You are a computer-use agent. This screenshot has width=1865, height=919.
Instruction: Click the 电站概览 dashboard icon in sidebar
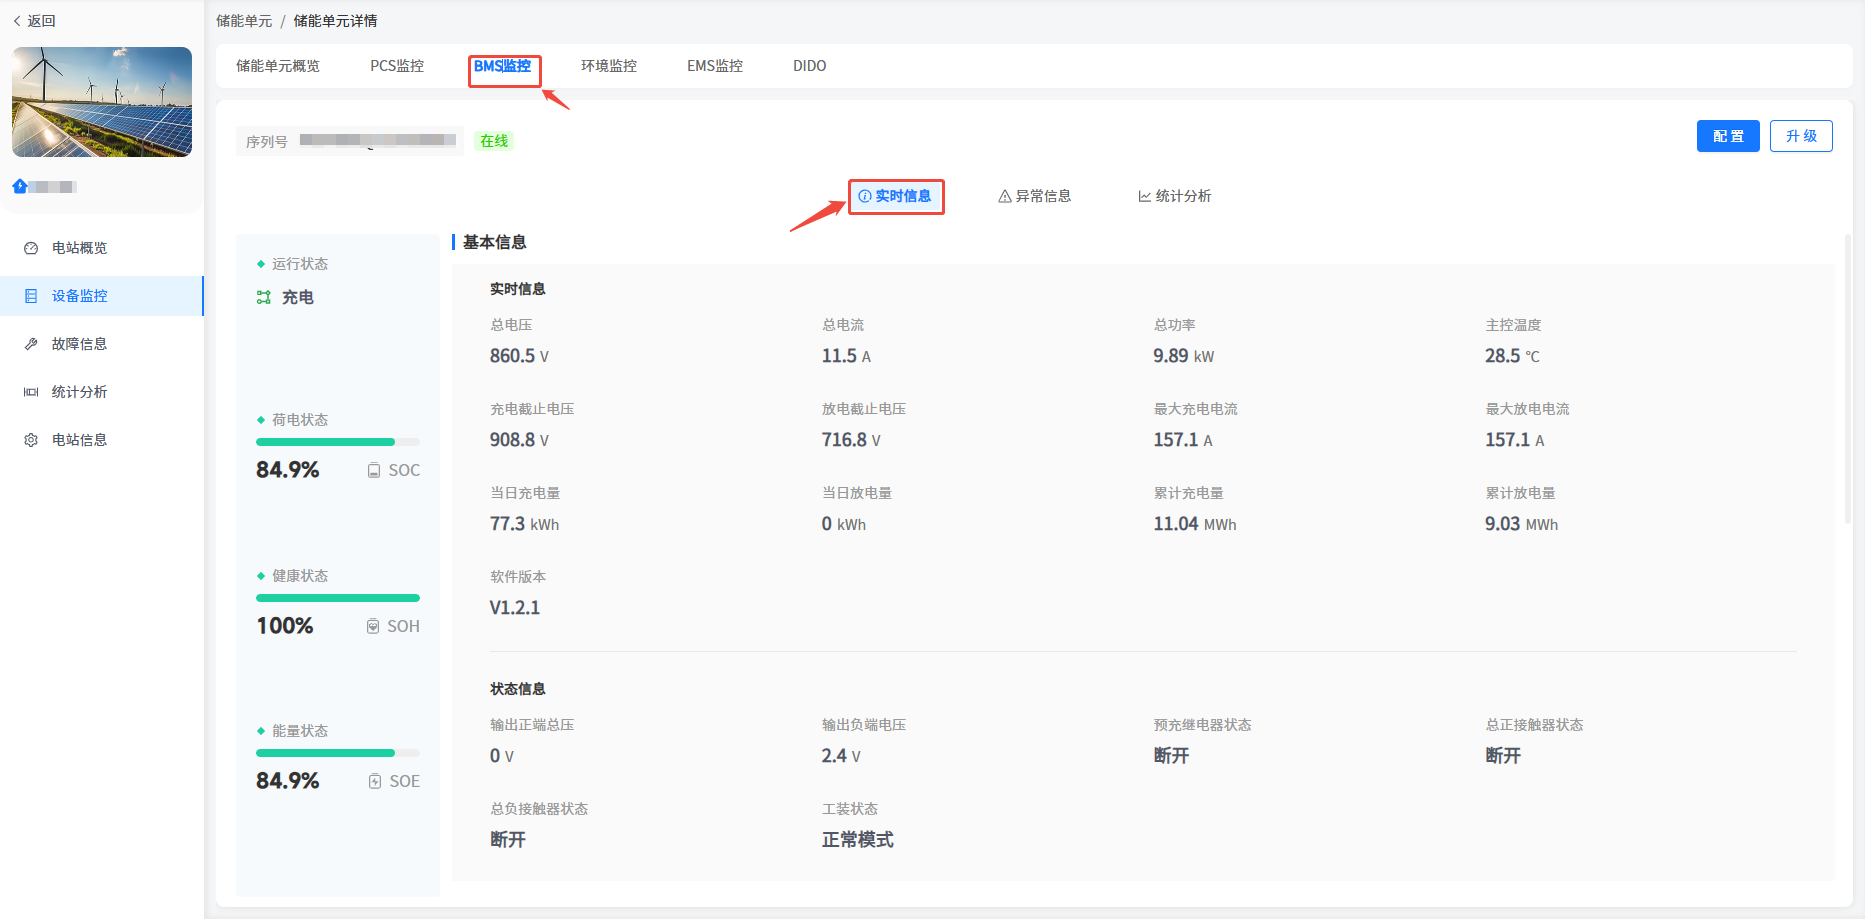click(x=31, y=248)
